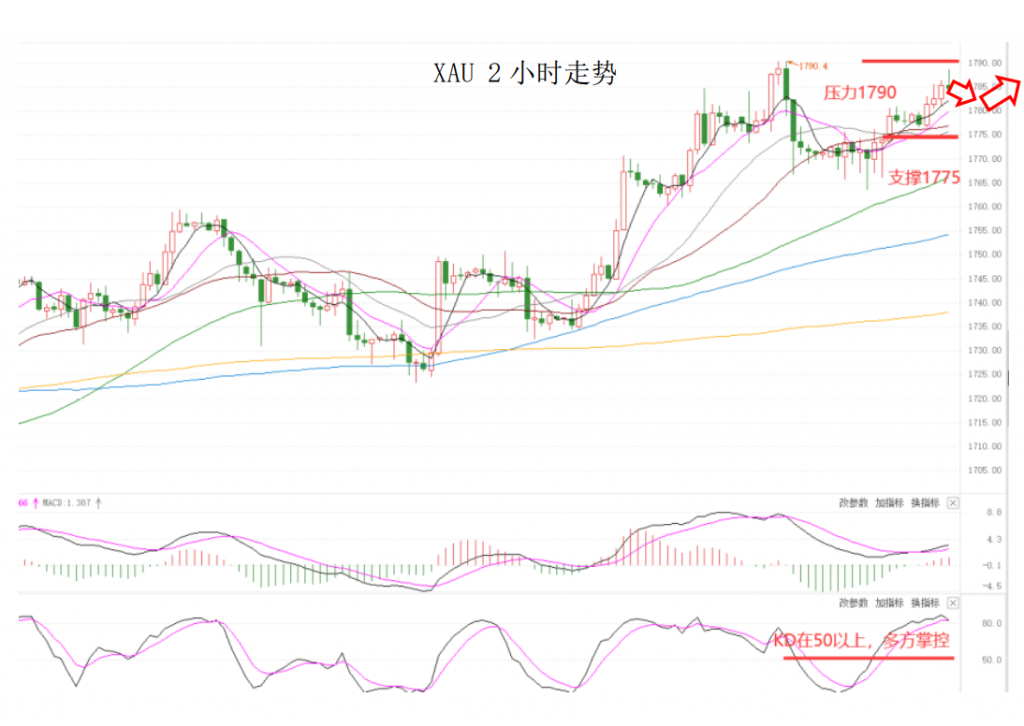Click the 1750.00 price axis label

[x=985, y=255]
